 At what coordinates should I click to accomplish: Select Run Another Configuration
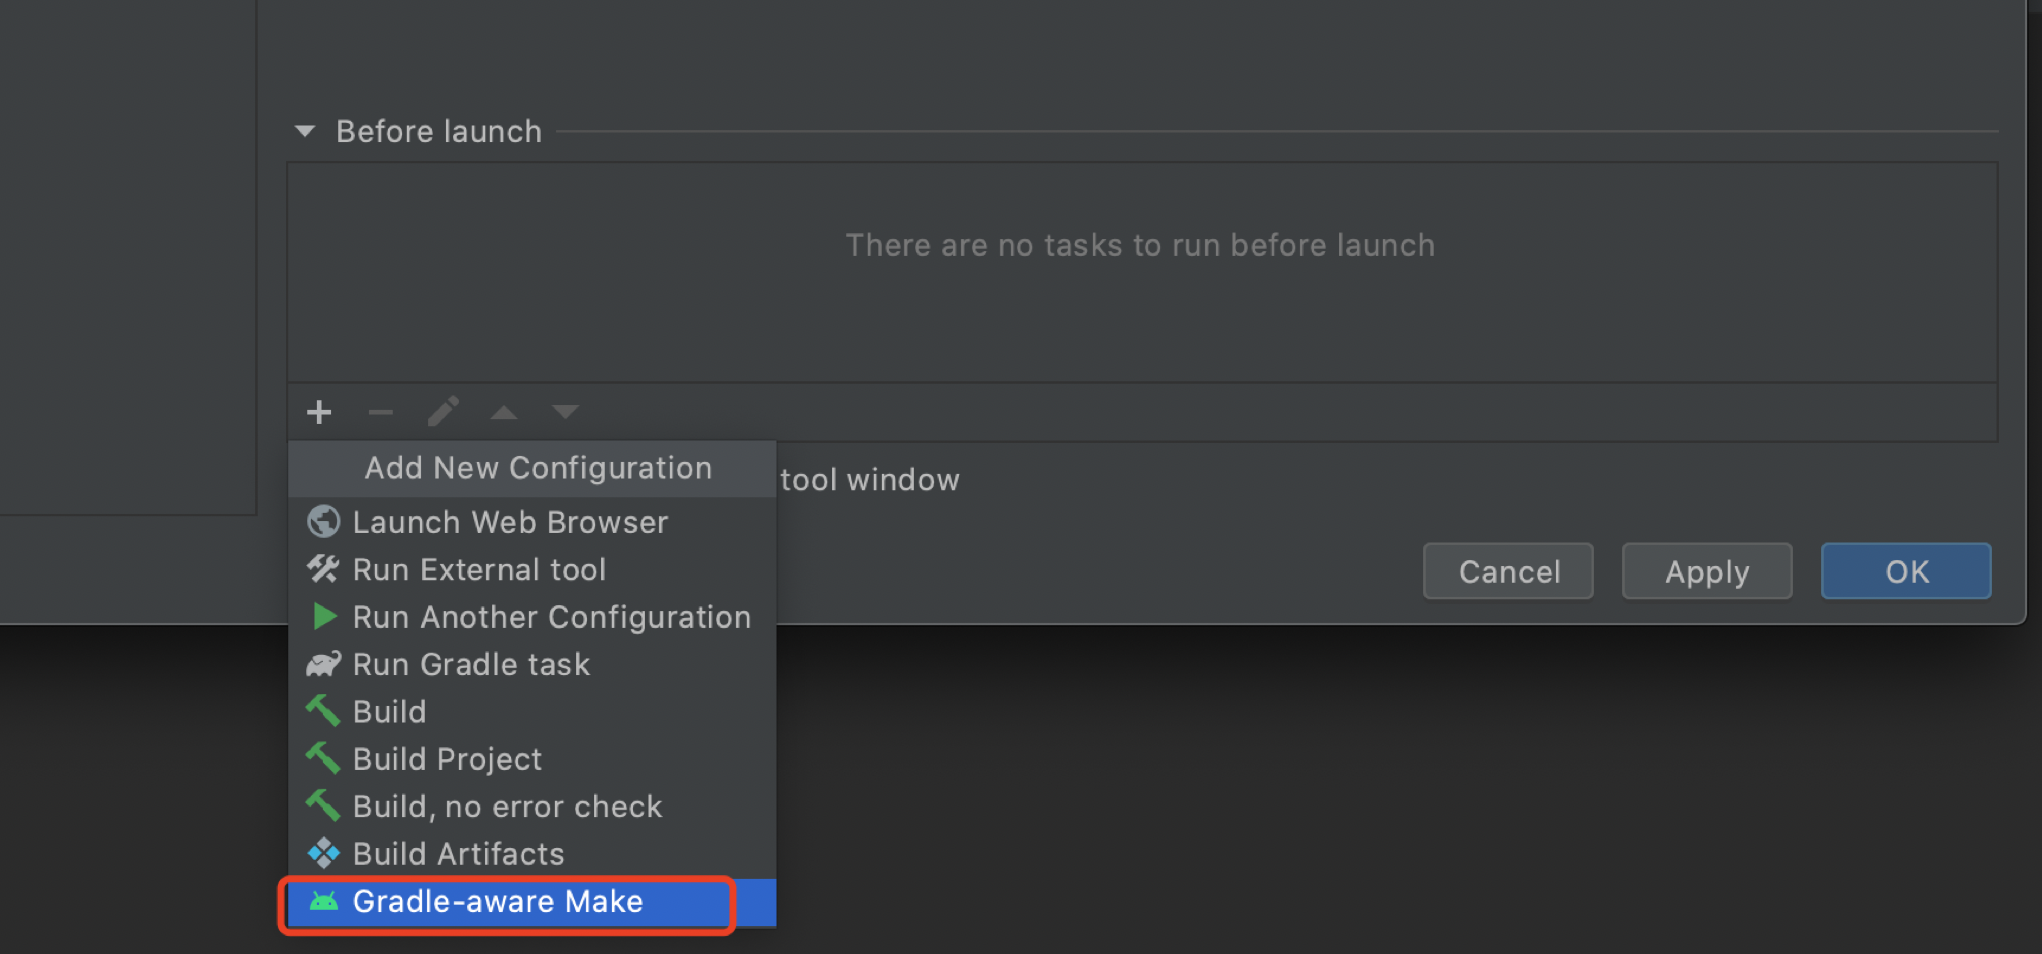[551, 617]
